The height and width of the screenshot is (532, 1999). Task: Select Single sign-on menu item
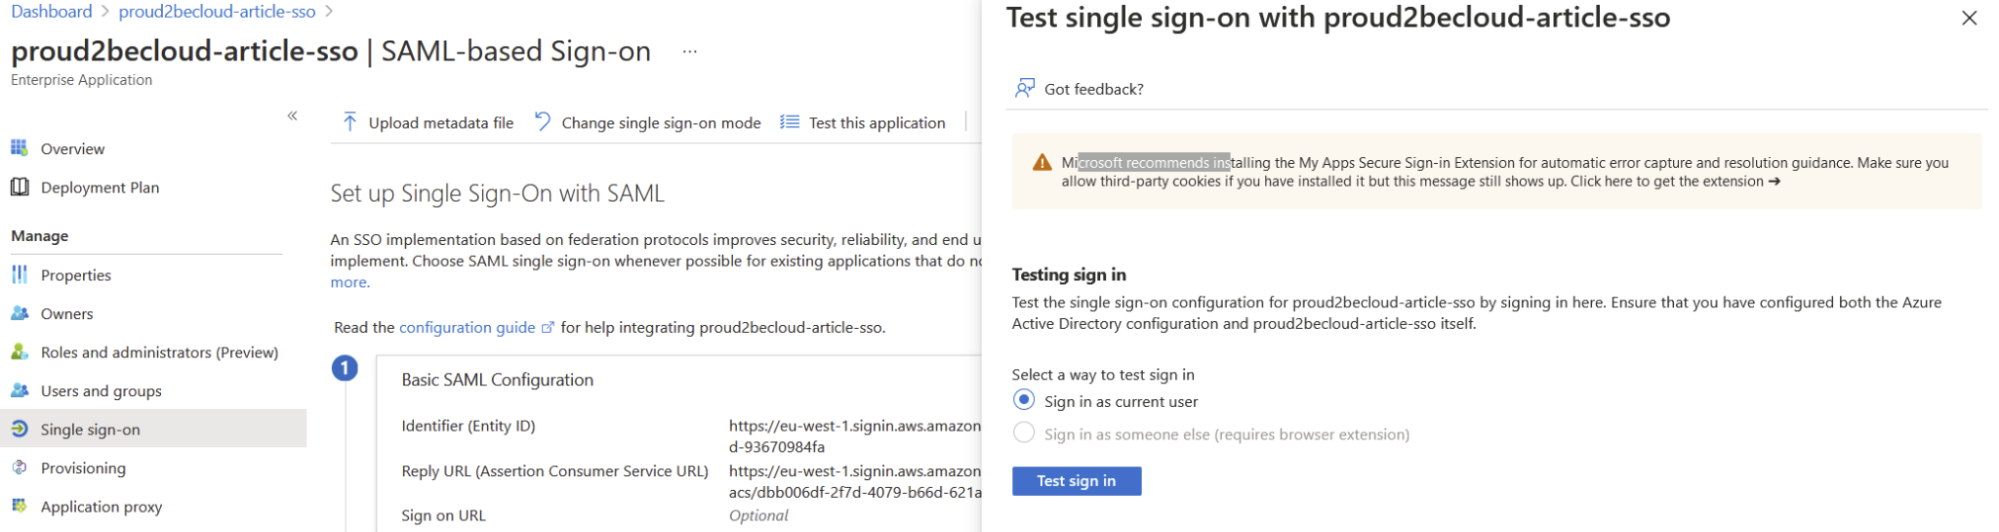tap(90, 429)
